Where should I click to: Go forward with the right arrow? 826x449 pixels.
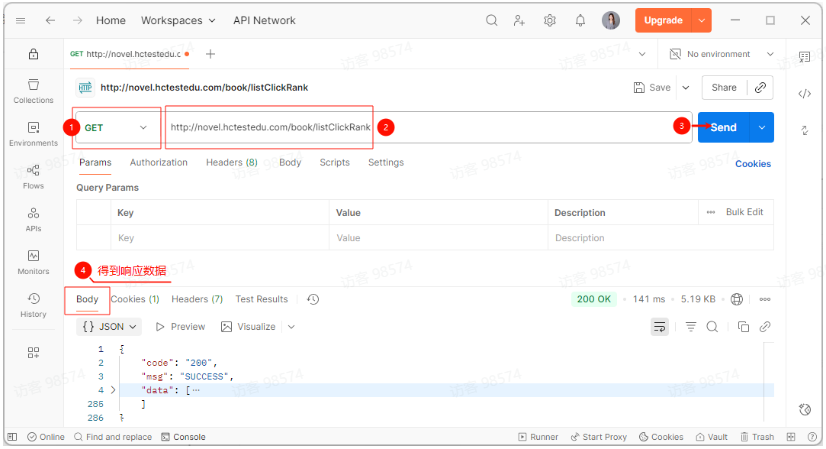click(x=77, y=21)
